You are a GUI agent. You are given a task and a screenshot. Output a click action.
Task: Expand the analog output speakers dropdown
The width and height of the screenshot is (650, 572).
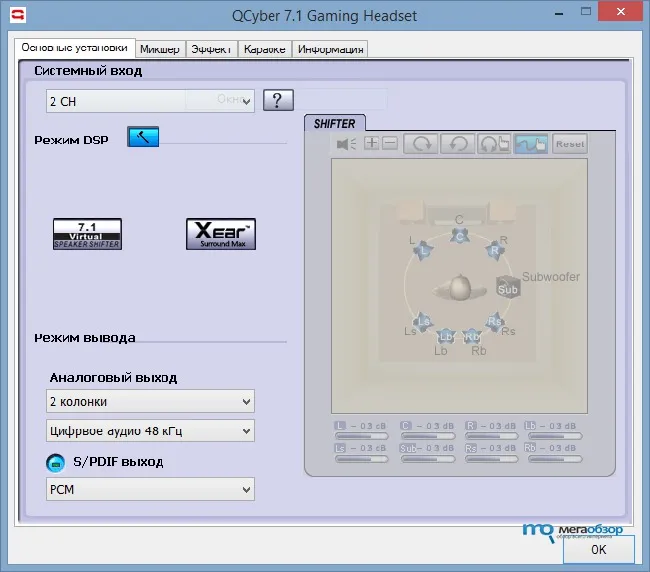coord(150,402)
